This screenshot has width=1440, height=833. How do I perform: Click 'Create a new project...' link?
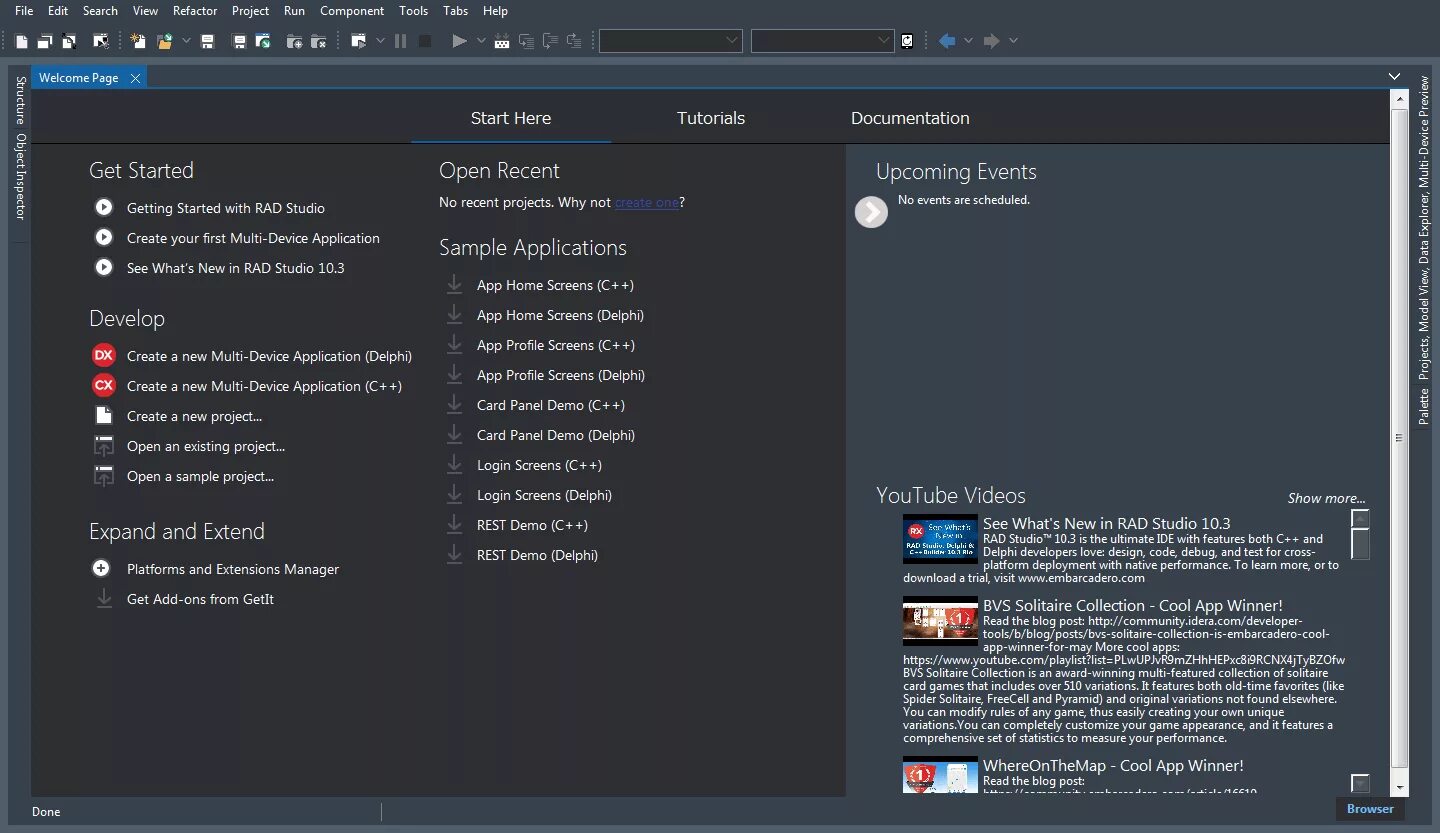194,416
